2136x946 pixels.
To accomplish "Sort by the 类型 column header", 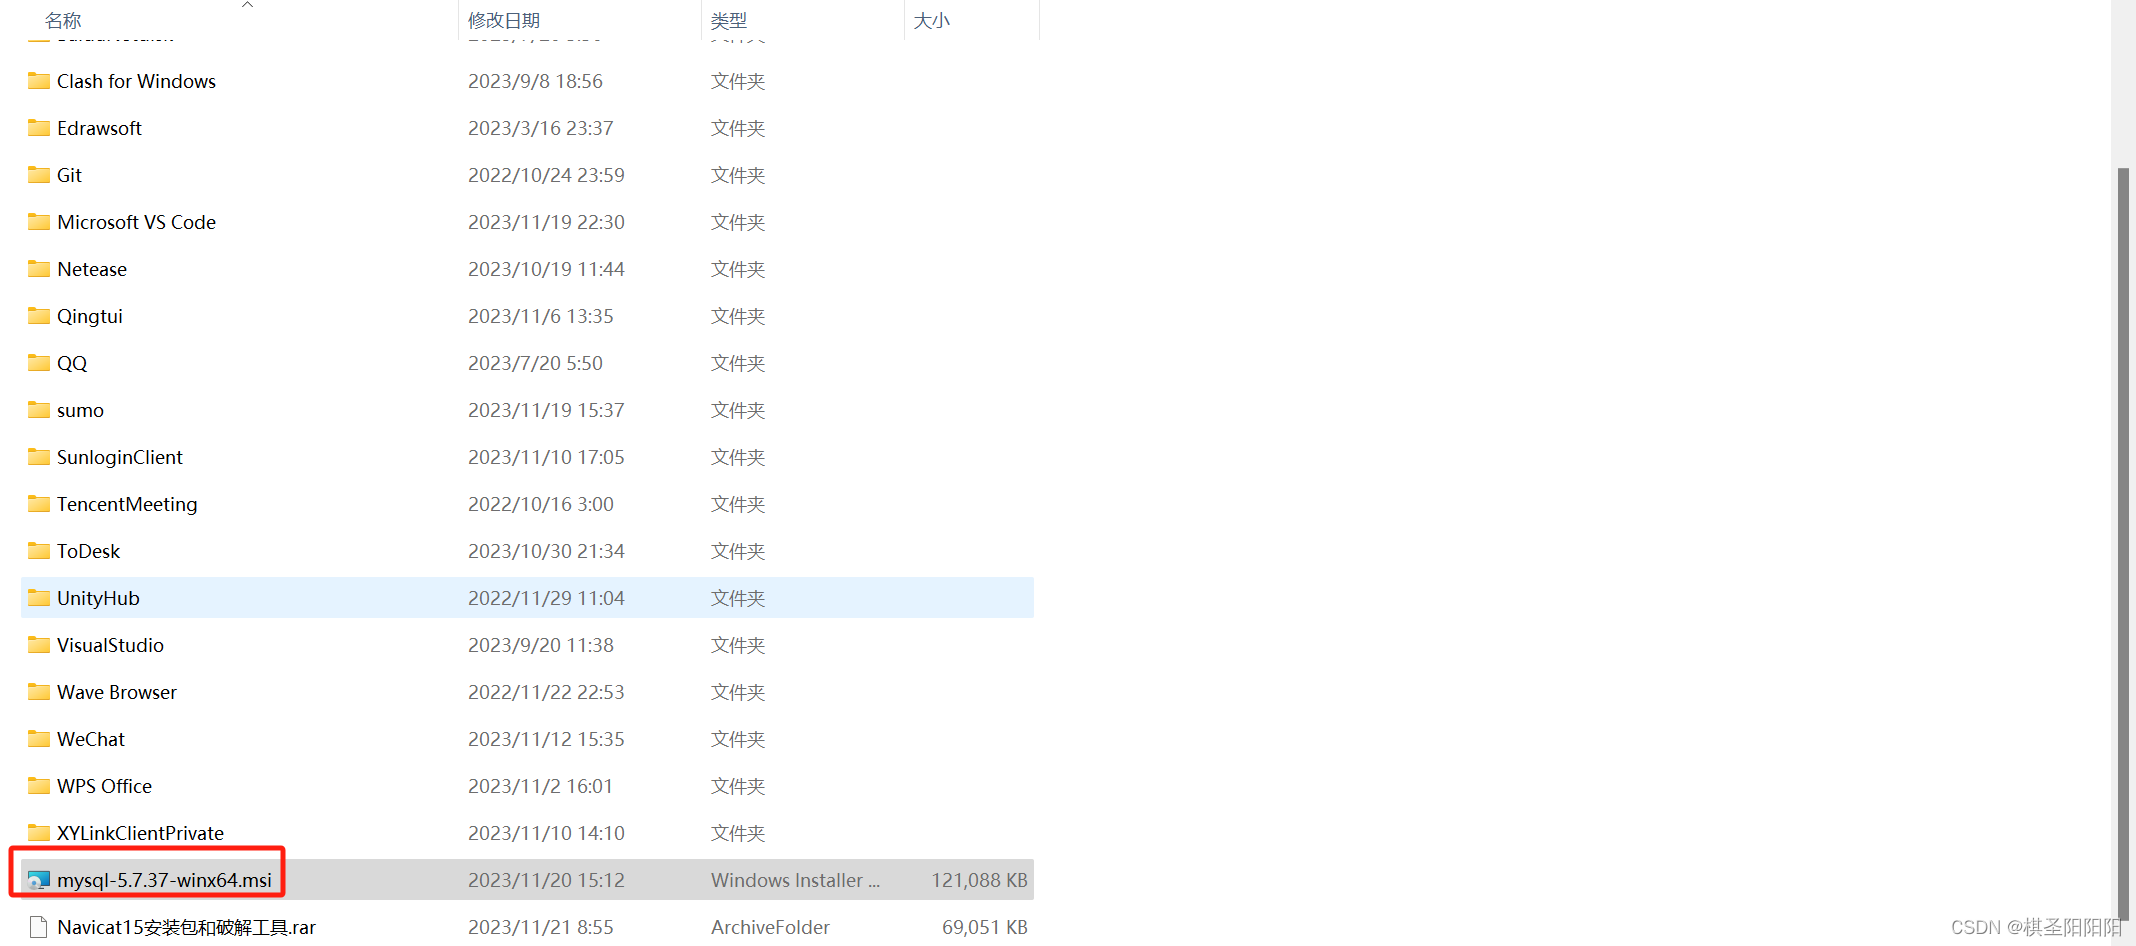I will [x=729, y=21].
